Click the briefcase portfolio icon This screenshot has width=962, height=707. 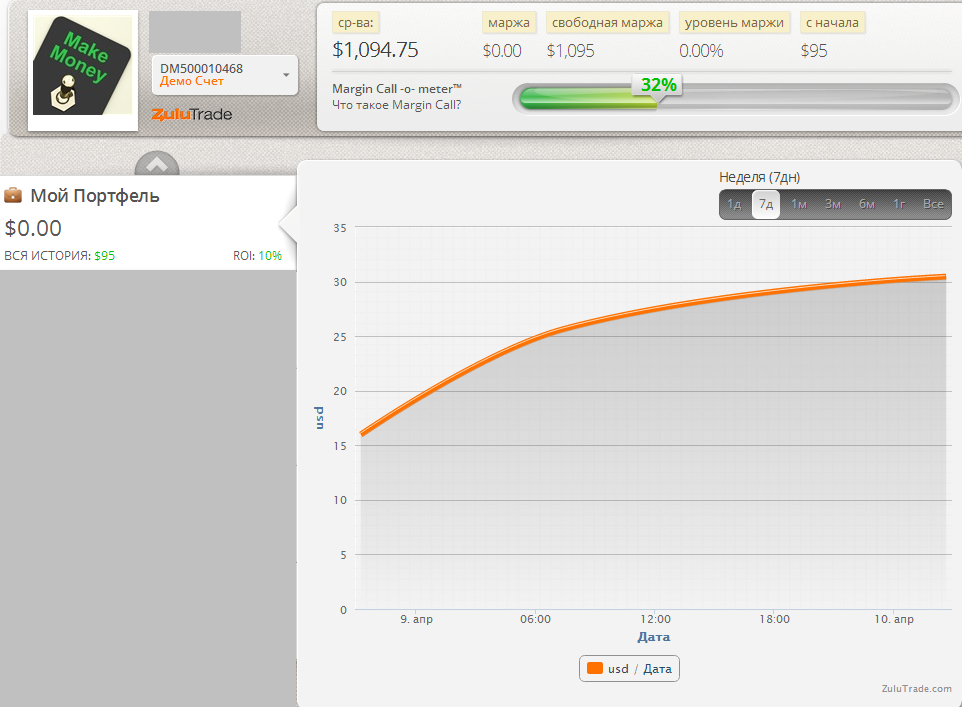click(13, 196)
